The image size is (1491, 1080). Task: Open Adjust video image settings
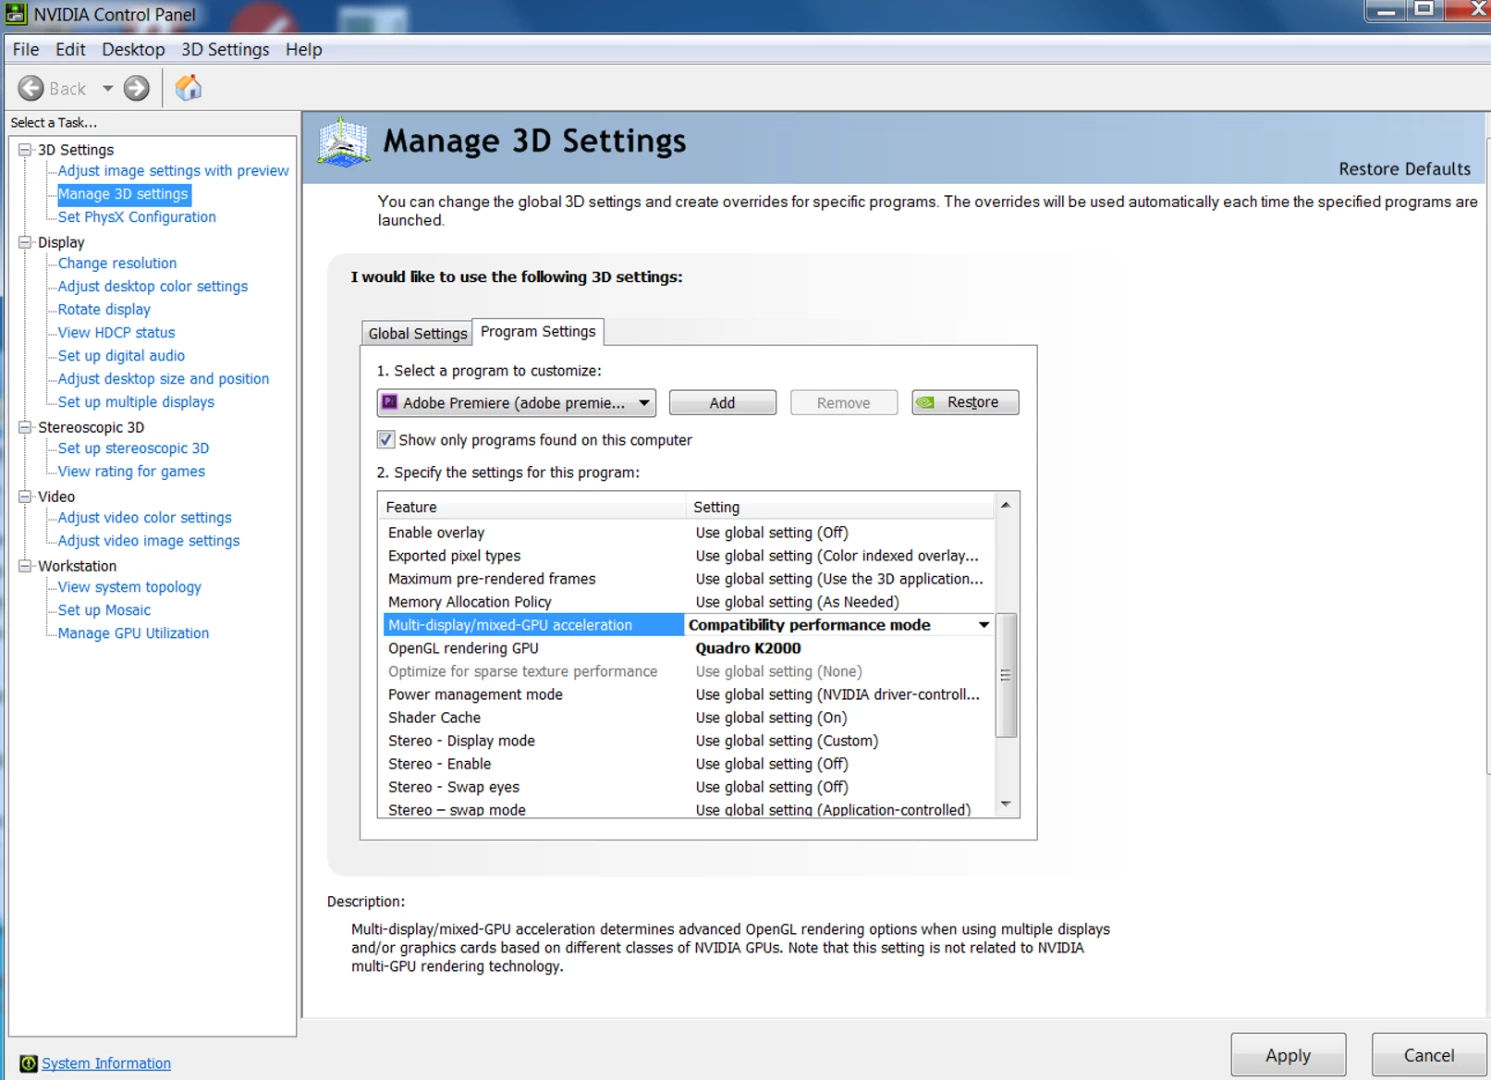tap(149, 540)
